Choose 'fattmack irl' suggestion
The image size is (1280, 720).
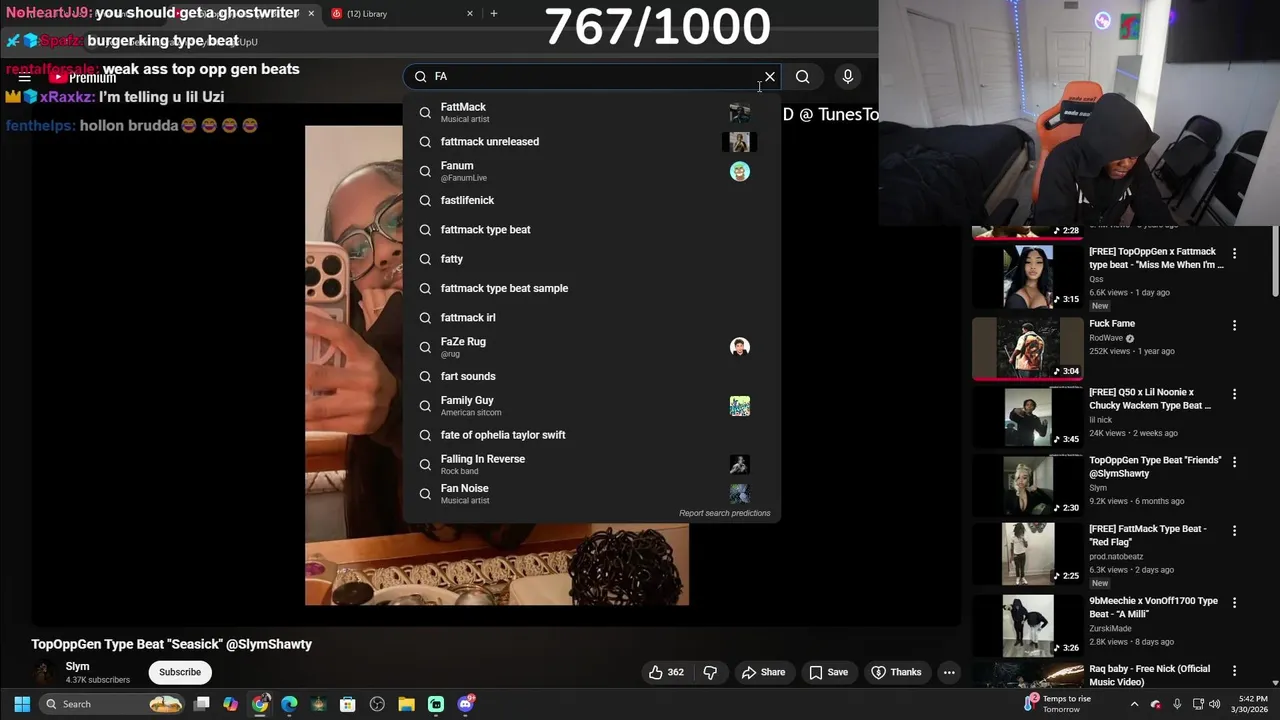(x=591, y=318)
